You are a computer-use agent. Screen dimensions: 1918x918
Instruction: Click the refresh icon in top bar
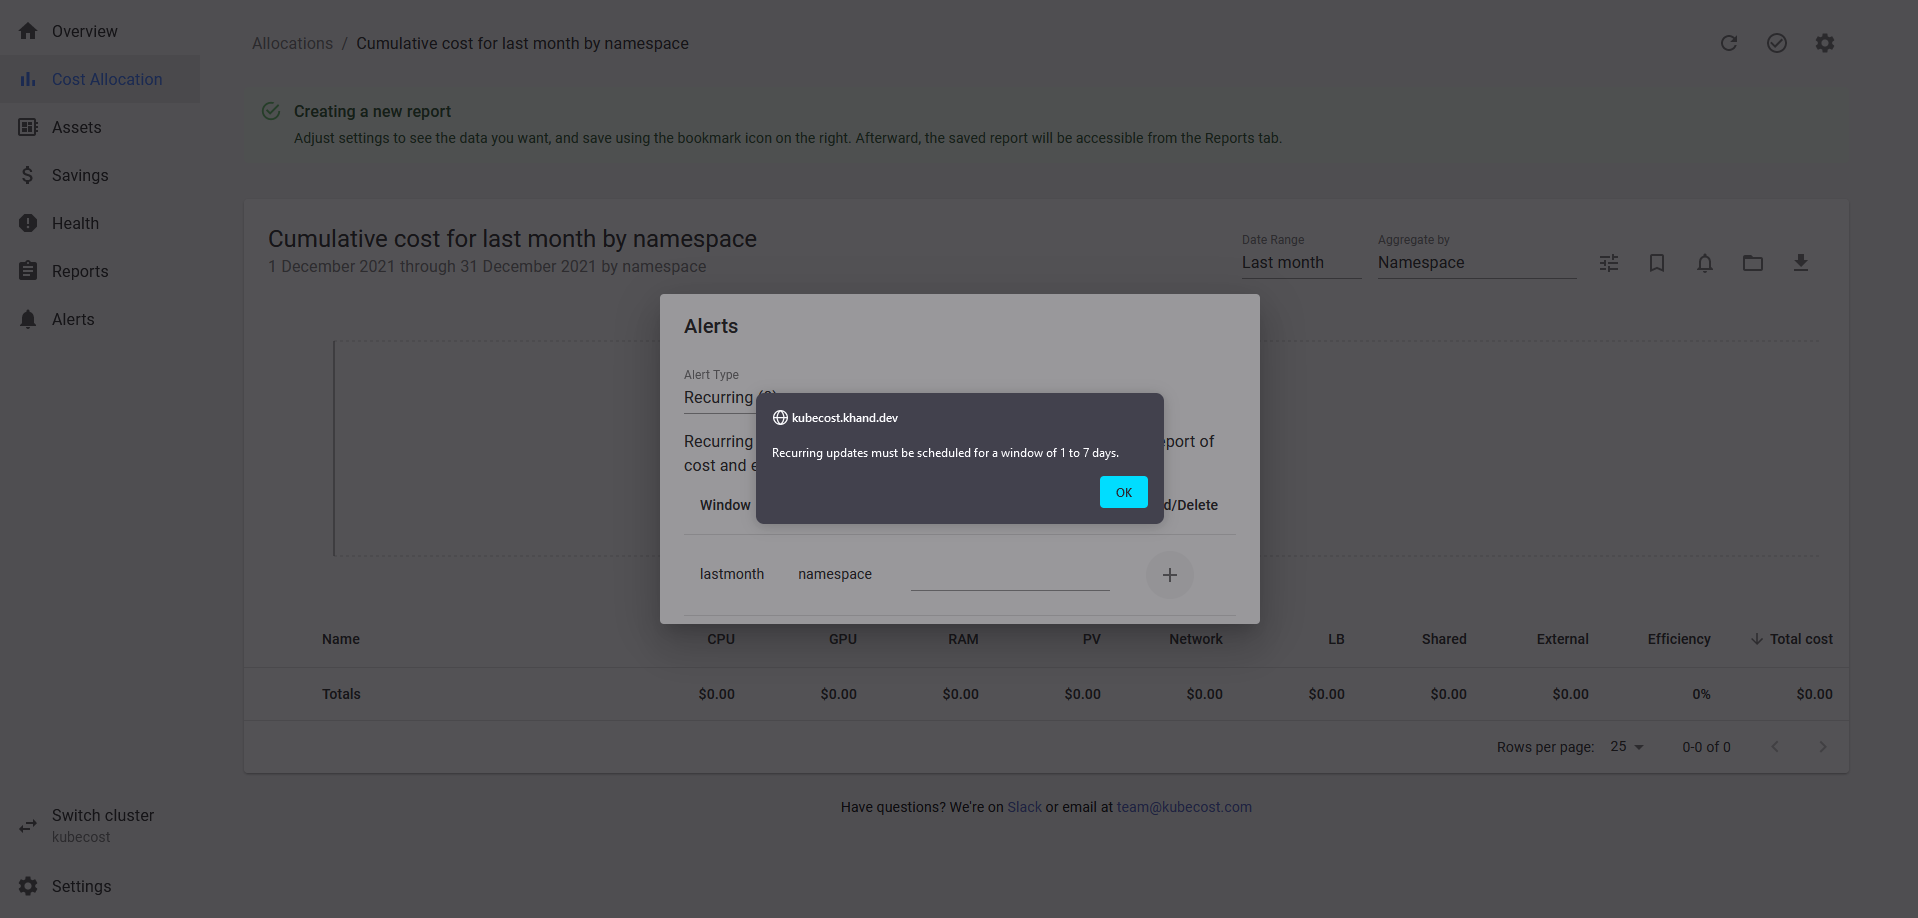(1729, 43)
